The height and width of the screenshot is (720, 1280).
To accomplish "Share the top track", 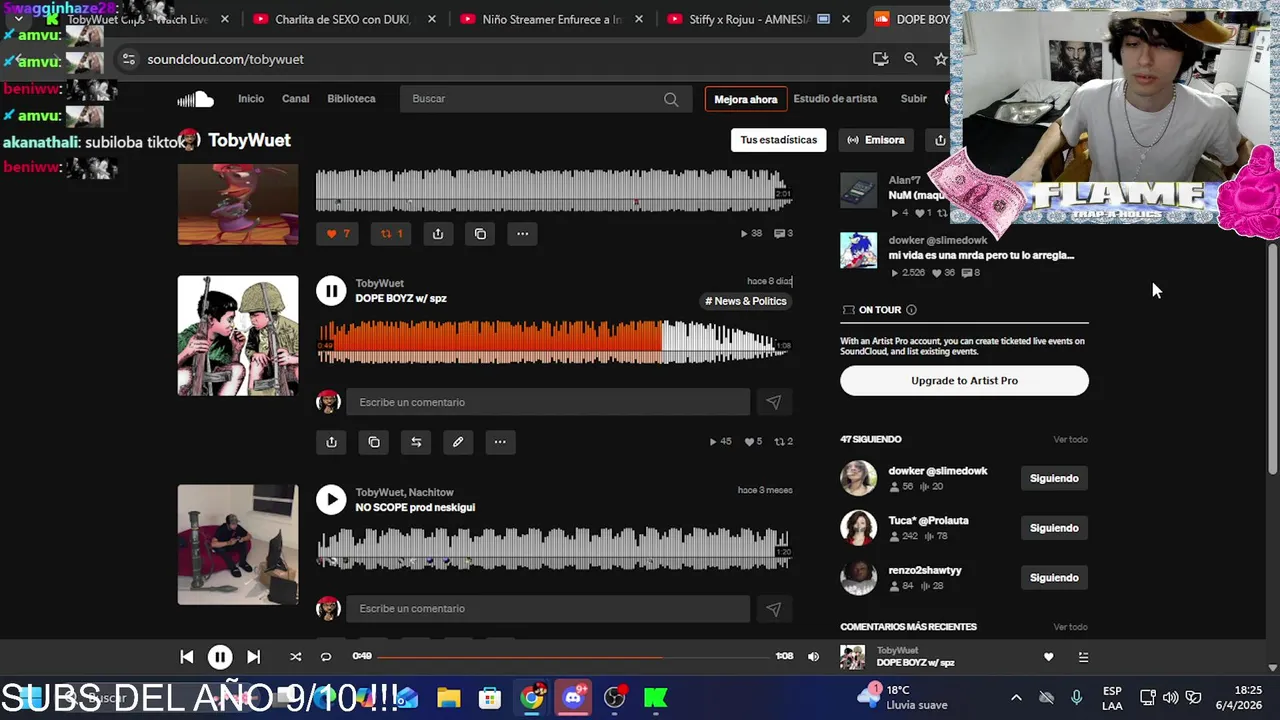I will coord(438,234).
